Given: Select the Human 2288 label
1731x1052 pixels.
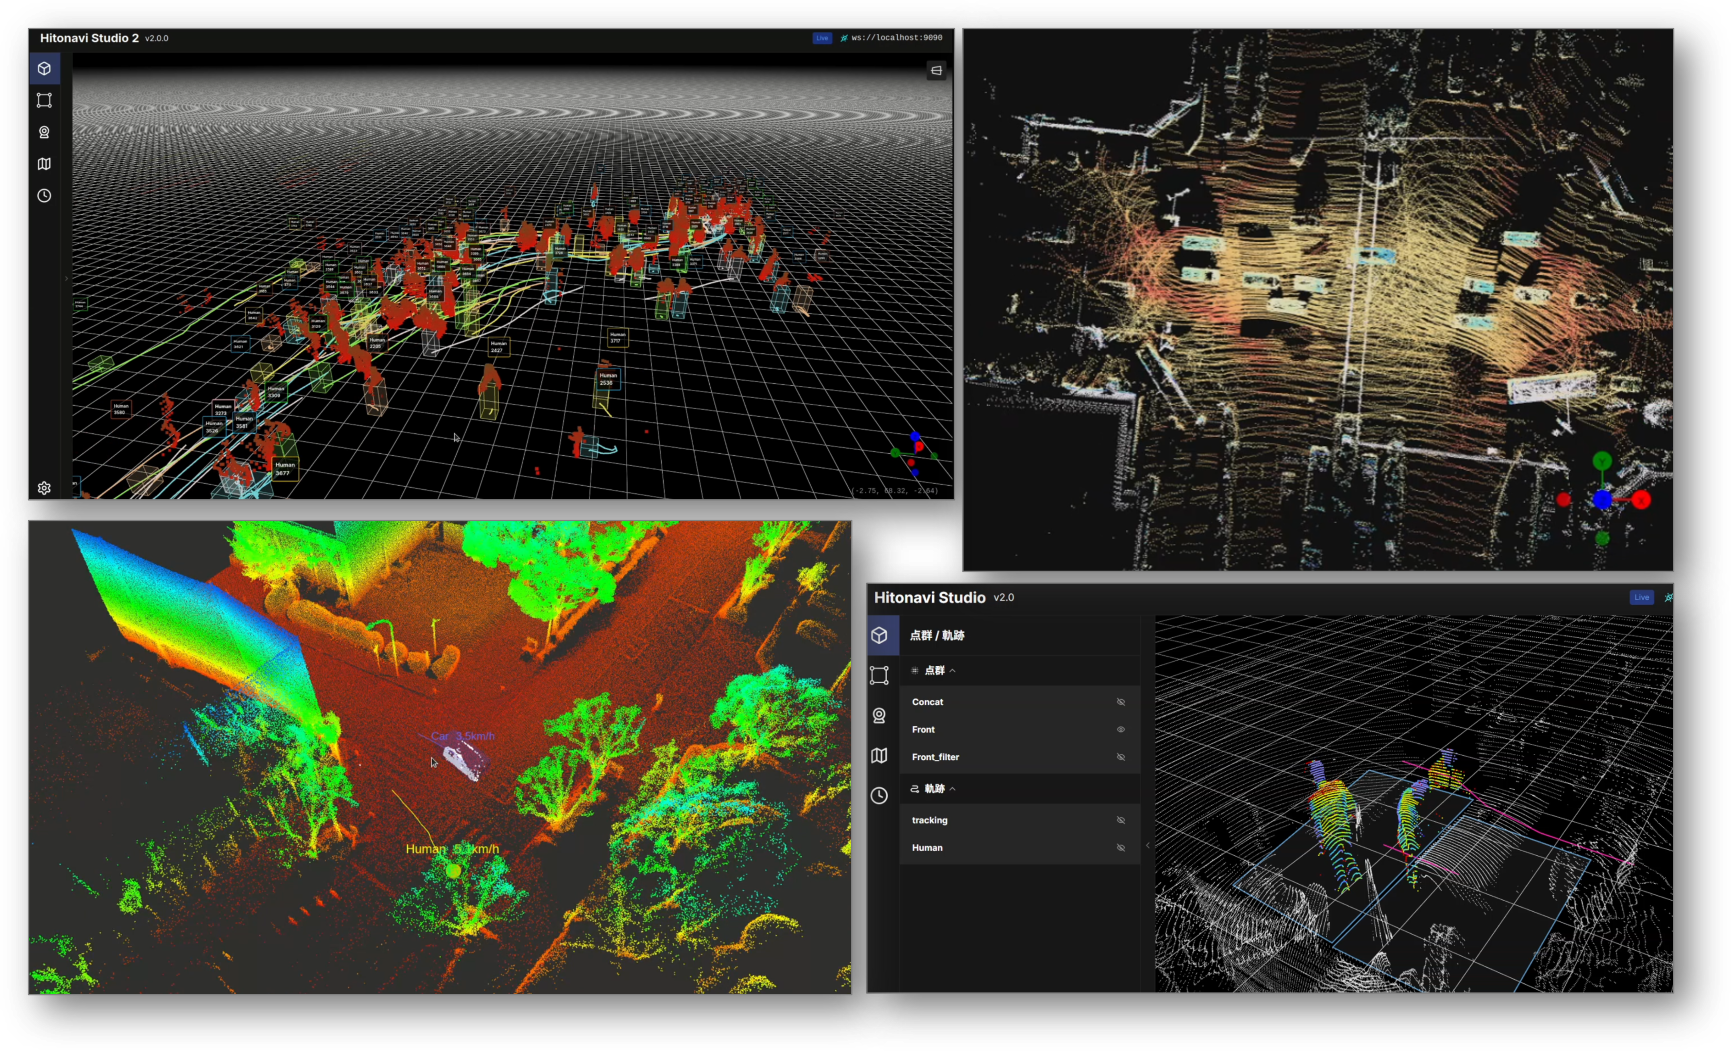Looking at the screenshot, I should [x=376, y=342].
